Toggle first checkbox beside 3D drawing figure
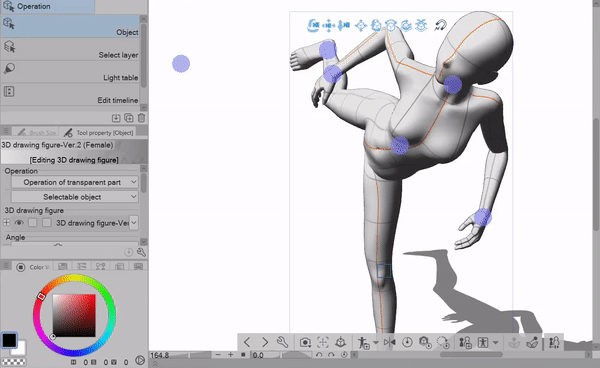This screenshot has width=600, height=368. 33,223
